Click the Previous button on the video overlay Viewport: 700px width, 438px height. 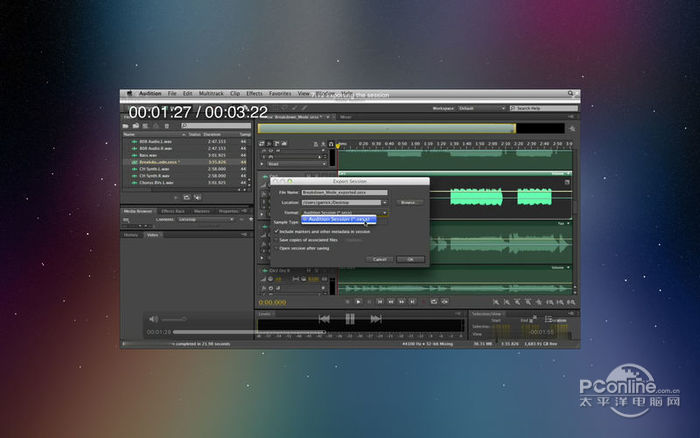(325, 319)
